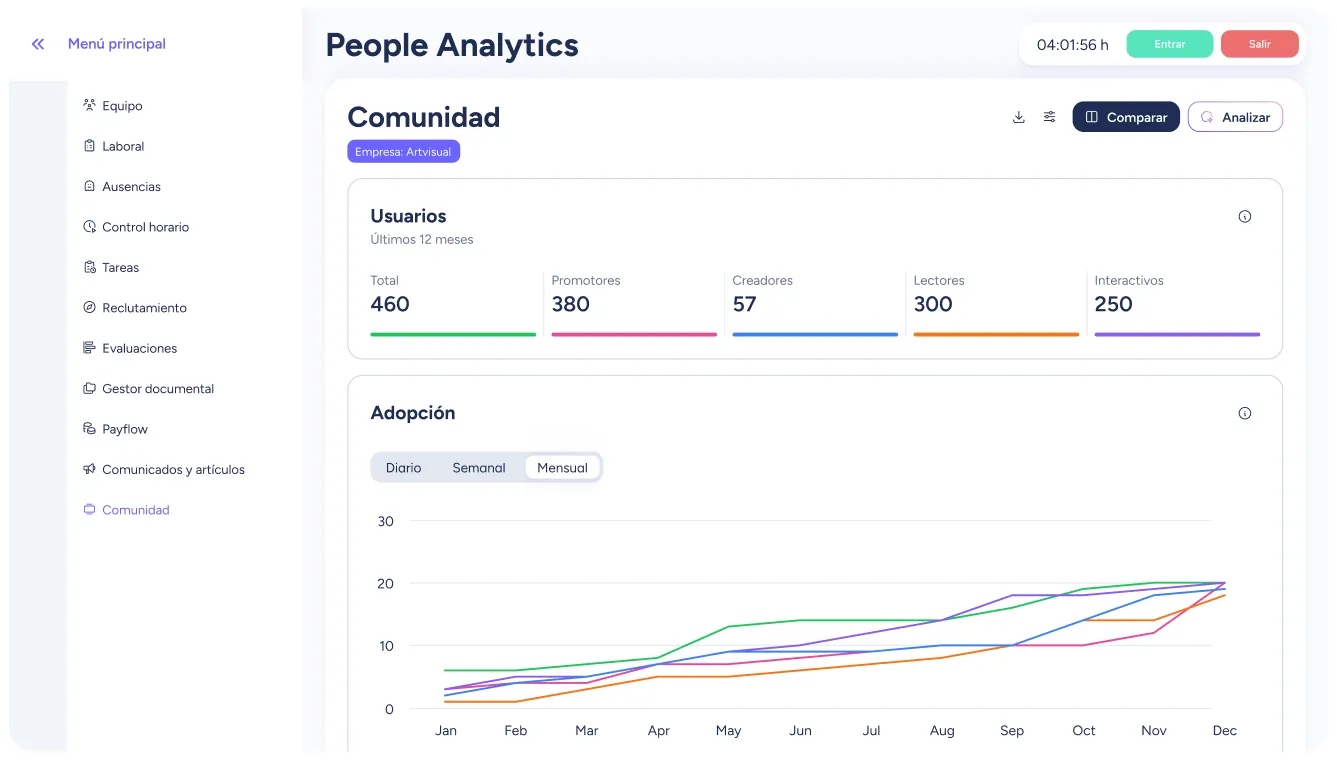This screenshot has width=1337, height=760.
Task: Click the Comparar button
Action: 1126,117
